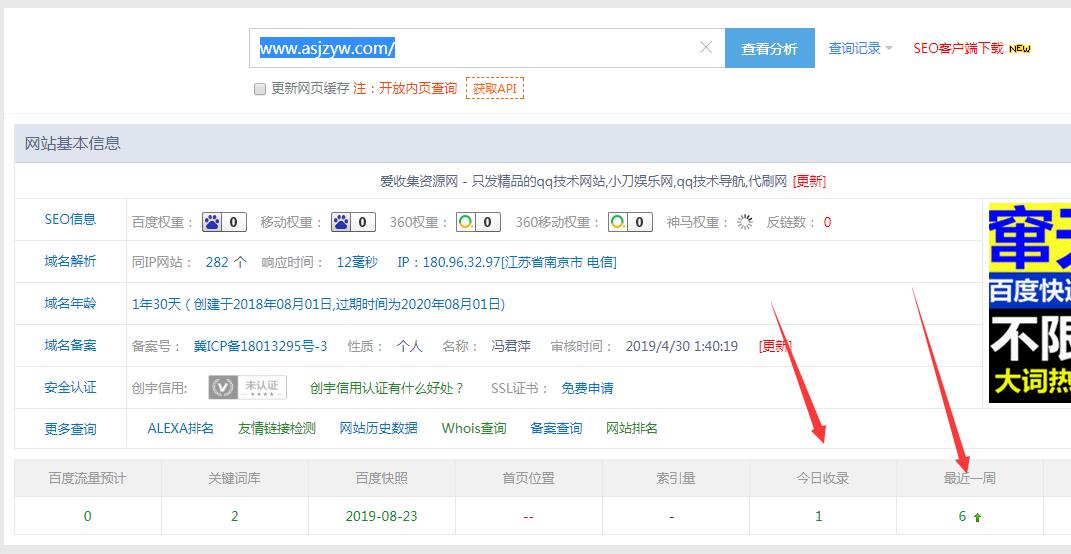This screenshot has width=1071, height=554.
Task: Click the 今日收录 column header
Action: [822, 478]
